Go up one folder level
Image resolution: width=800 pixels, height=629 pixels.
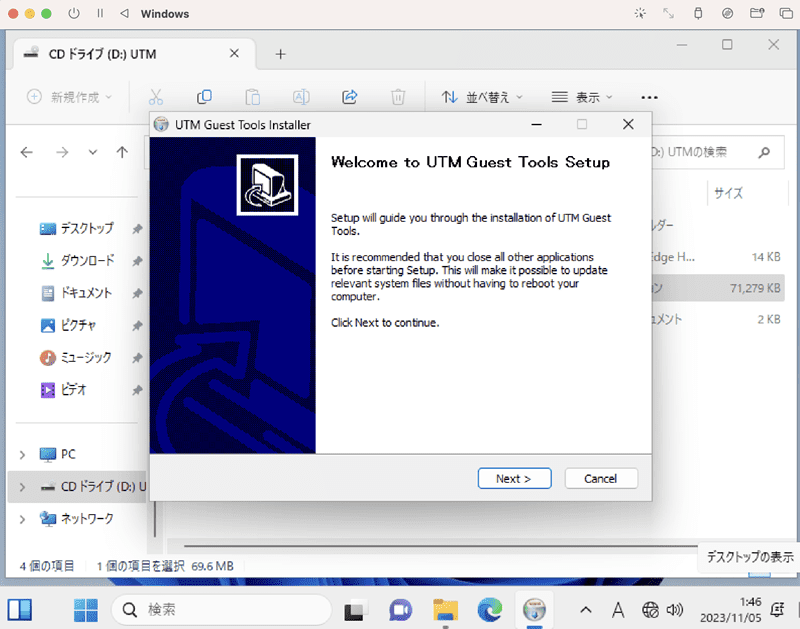click(x=122, y=152)
